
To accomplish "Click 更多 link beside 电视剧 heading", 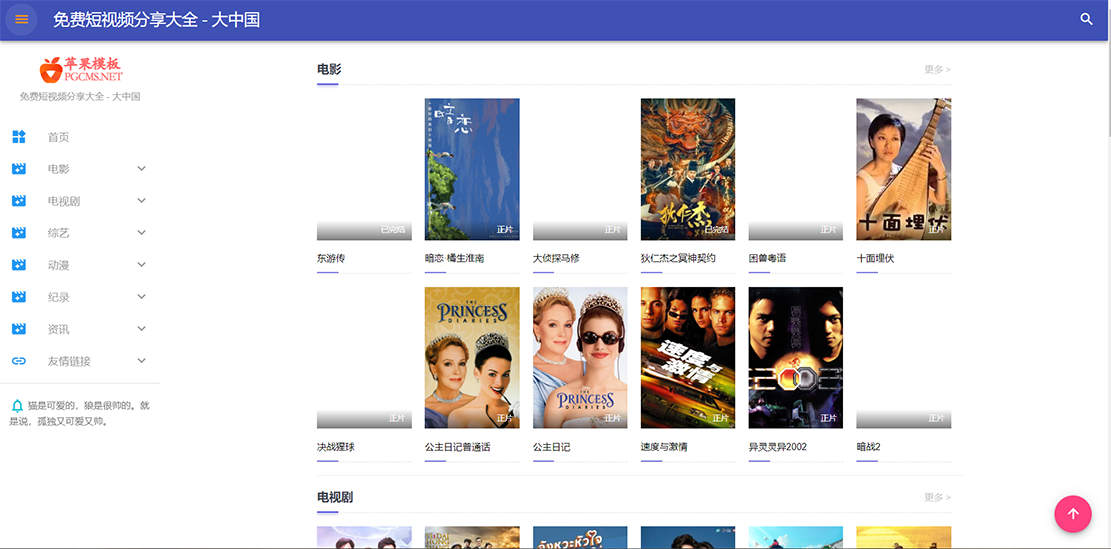I will (937, 497).
